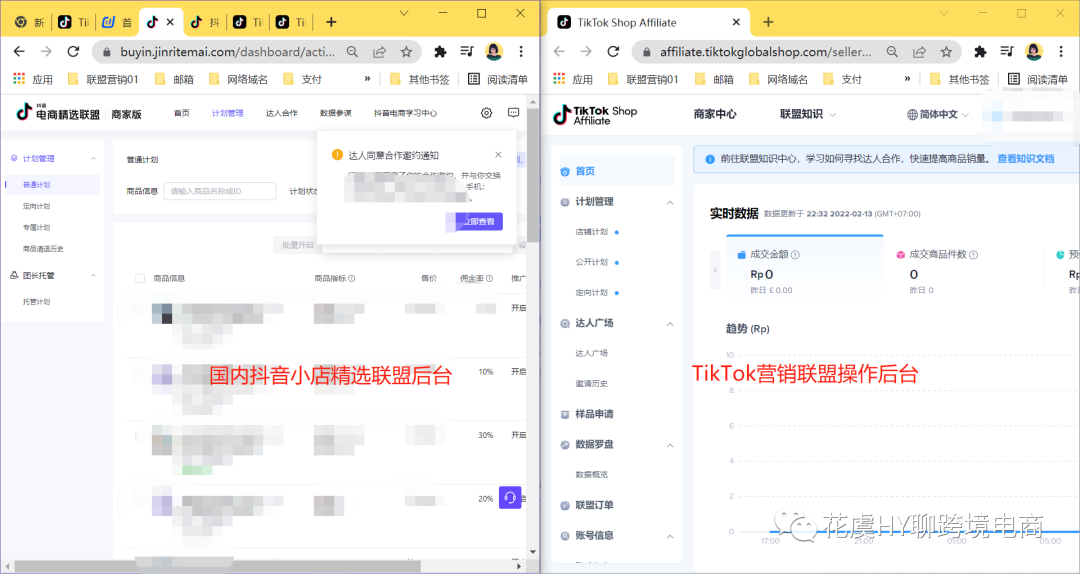Open 数据参谋 in the top menu

(x=335, y=113)
